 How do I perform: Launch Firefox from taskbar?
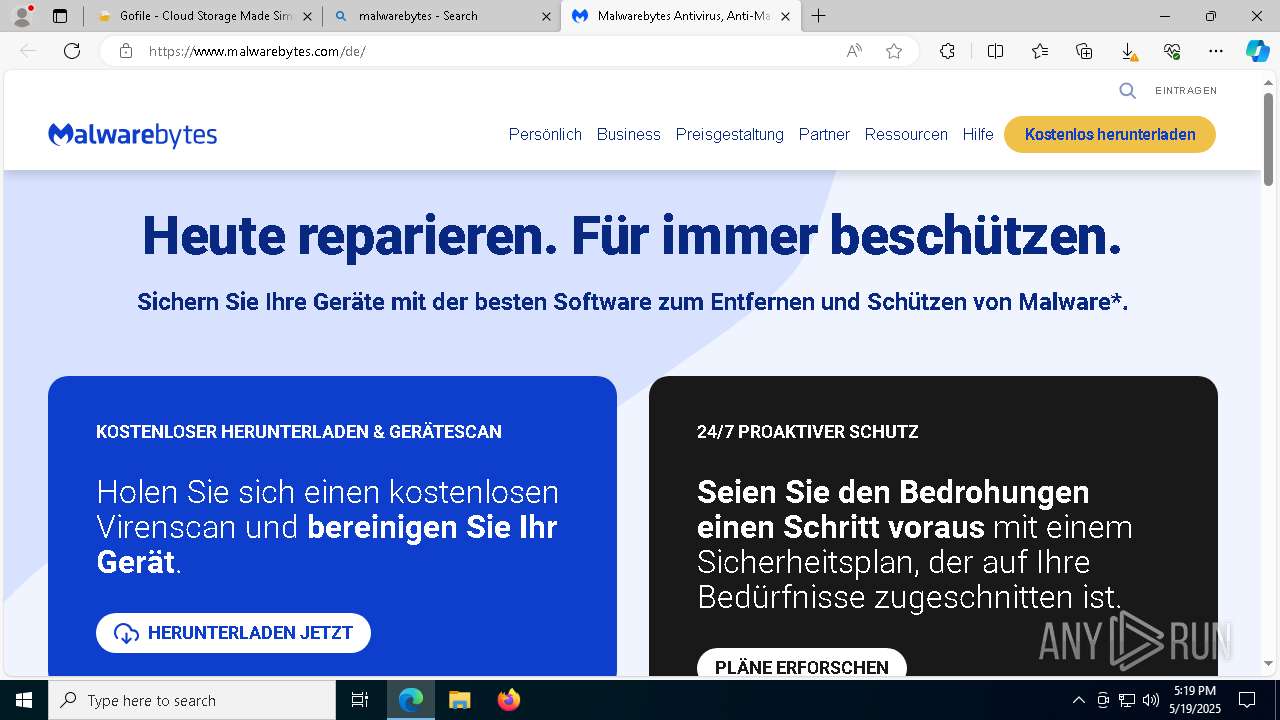(x=508, y=700)
